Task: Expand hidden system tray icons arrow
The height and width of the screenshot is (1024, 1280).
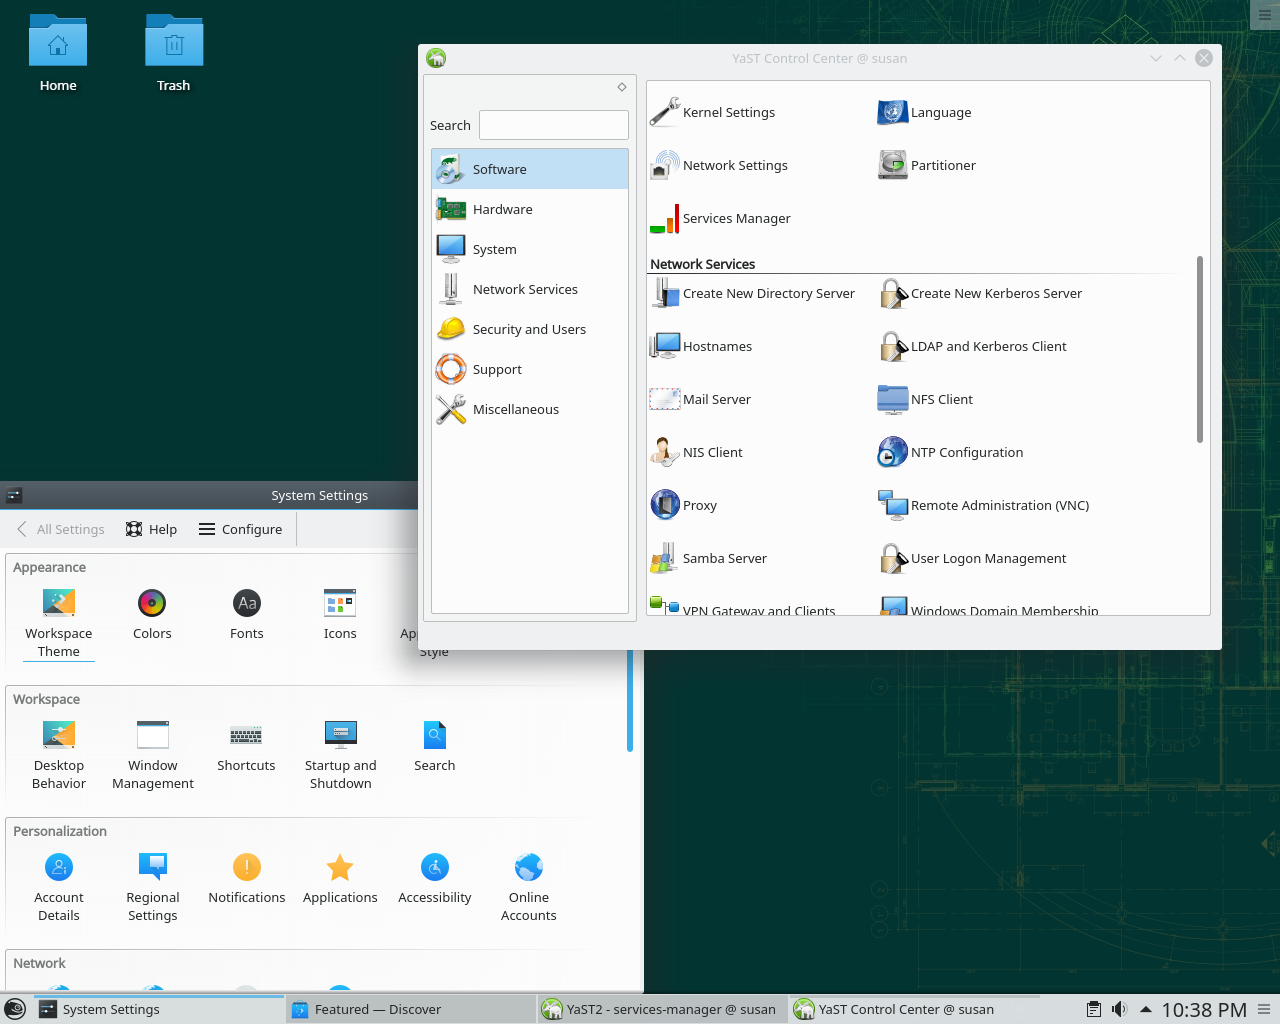Action: point(1146,1009)
